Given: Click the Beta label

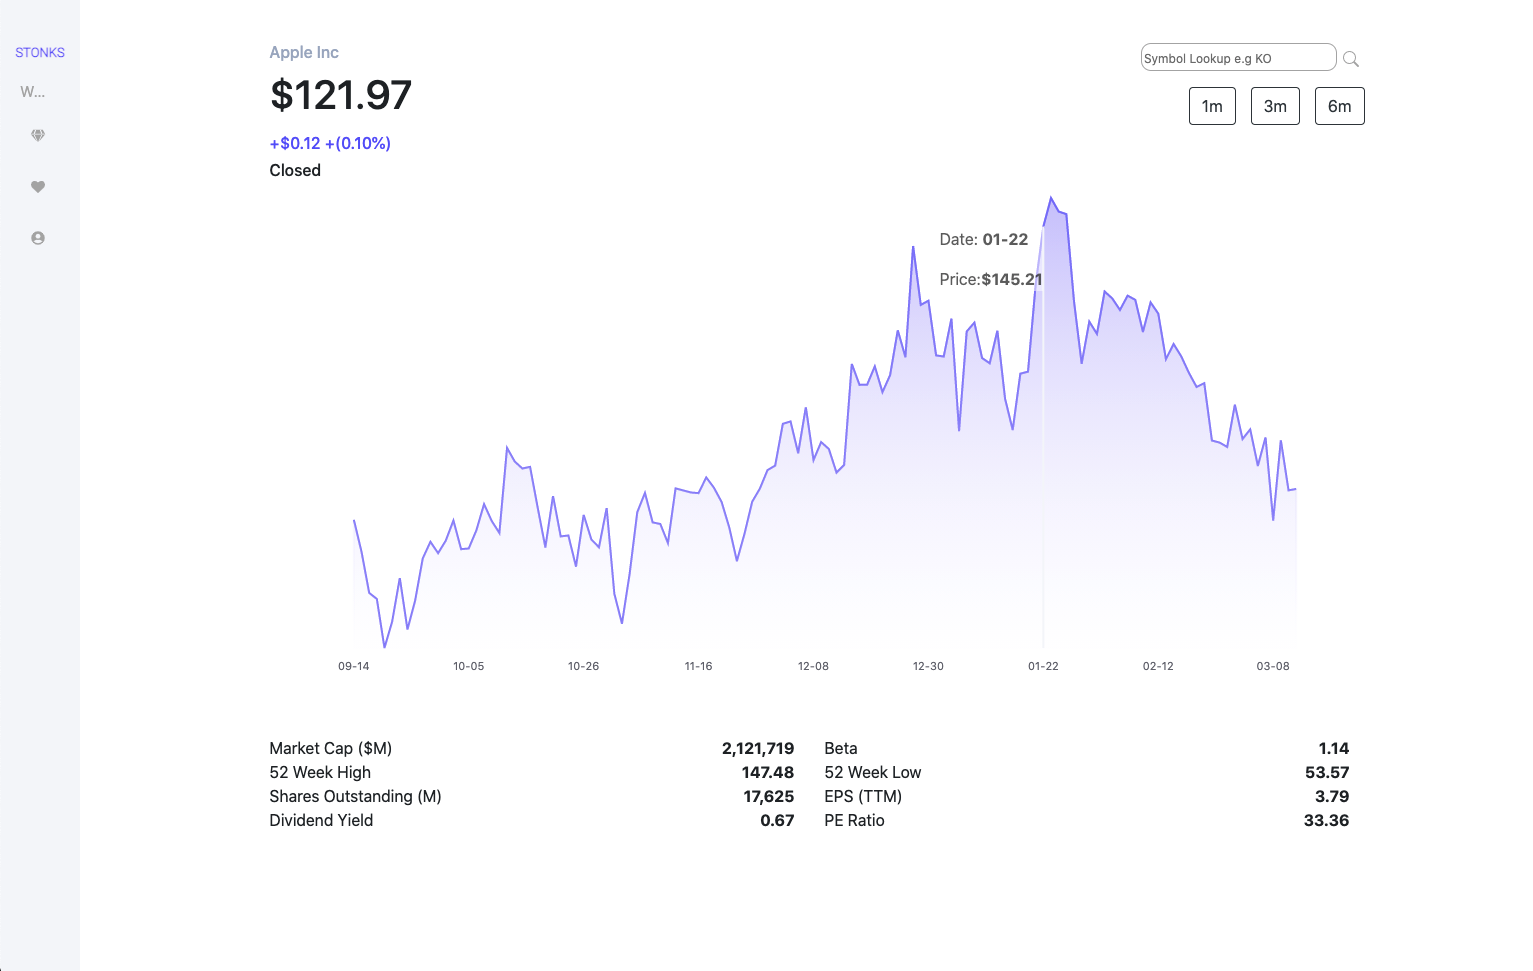Looking at the screenshot, I should point(841,748).
